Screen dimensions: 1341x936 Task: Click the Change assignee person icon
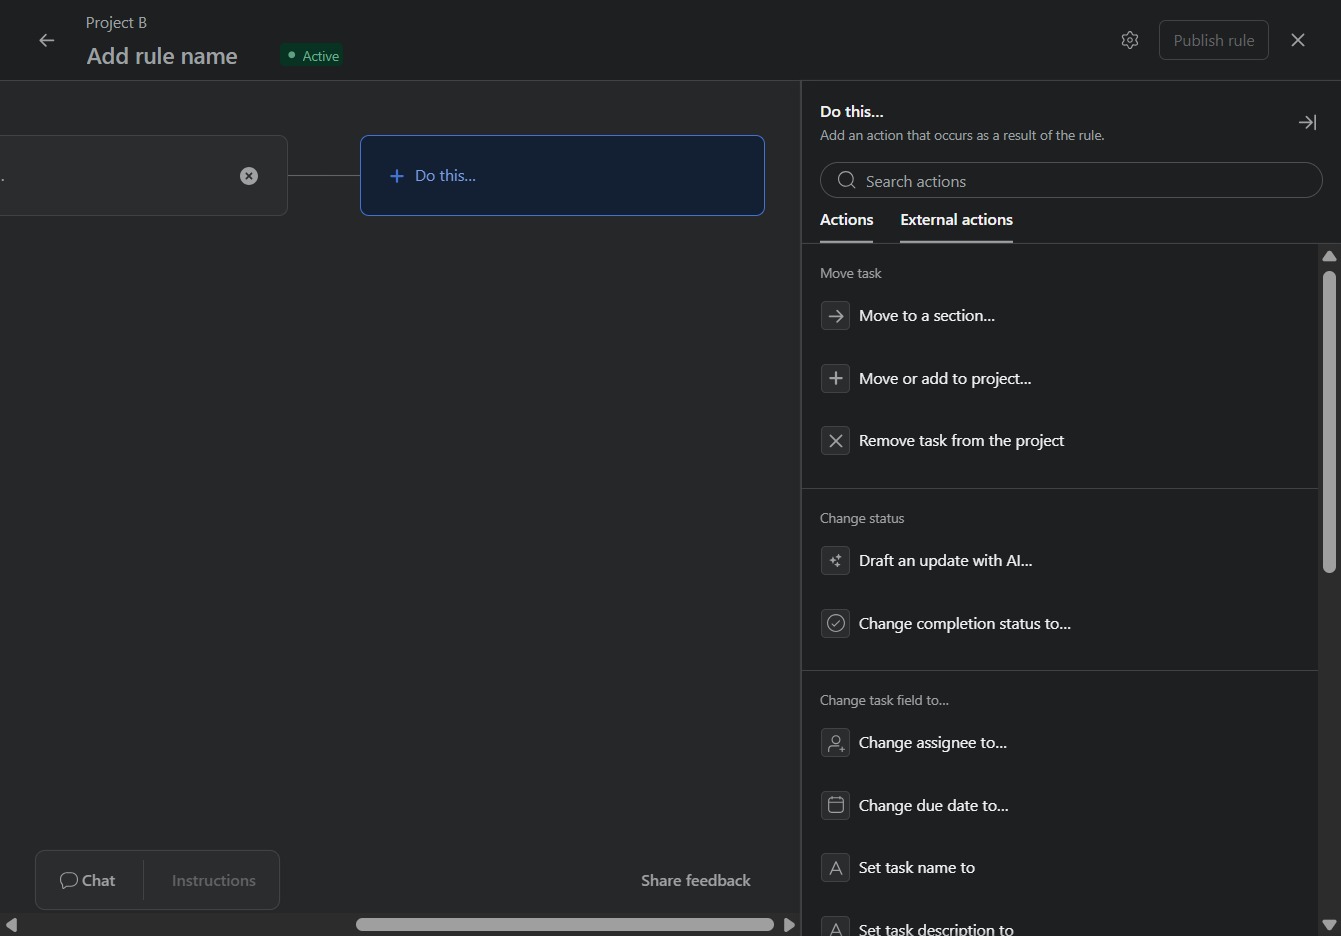click(x=835, y=743)
